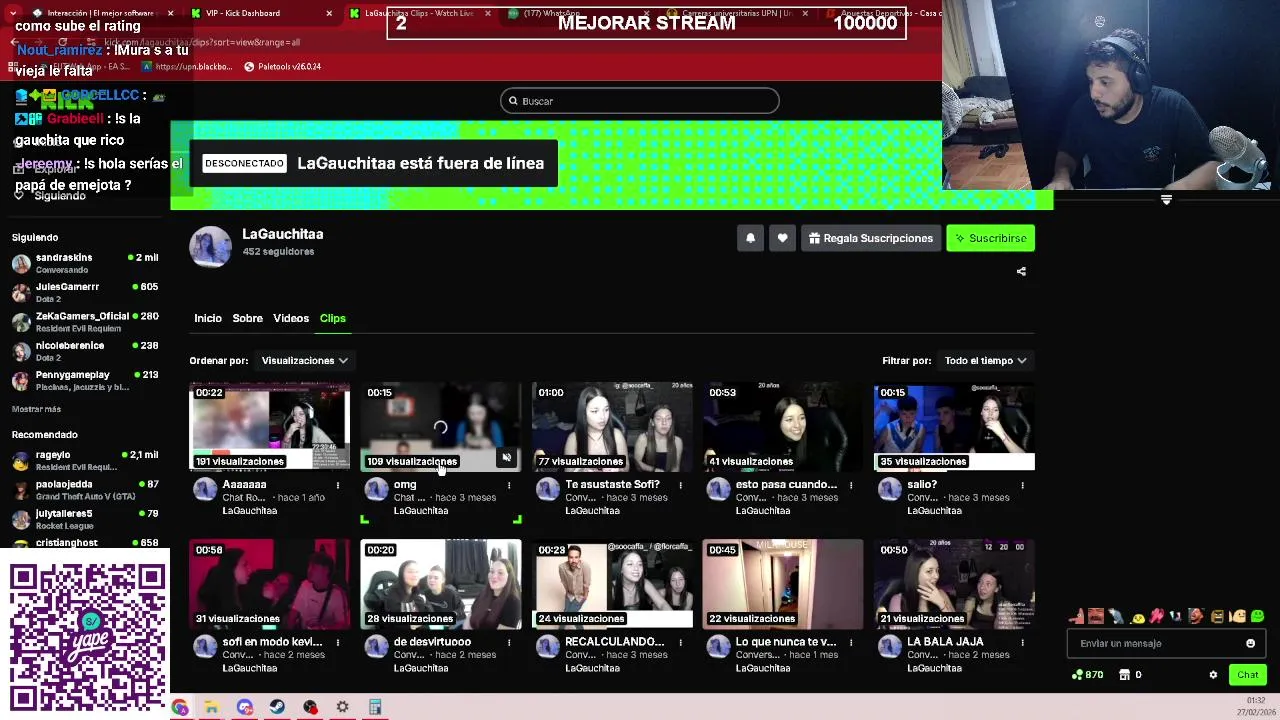This screenshot has width=1280, height=720.
Task: Open rageylo in Recomendado list
Action: 85,460
